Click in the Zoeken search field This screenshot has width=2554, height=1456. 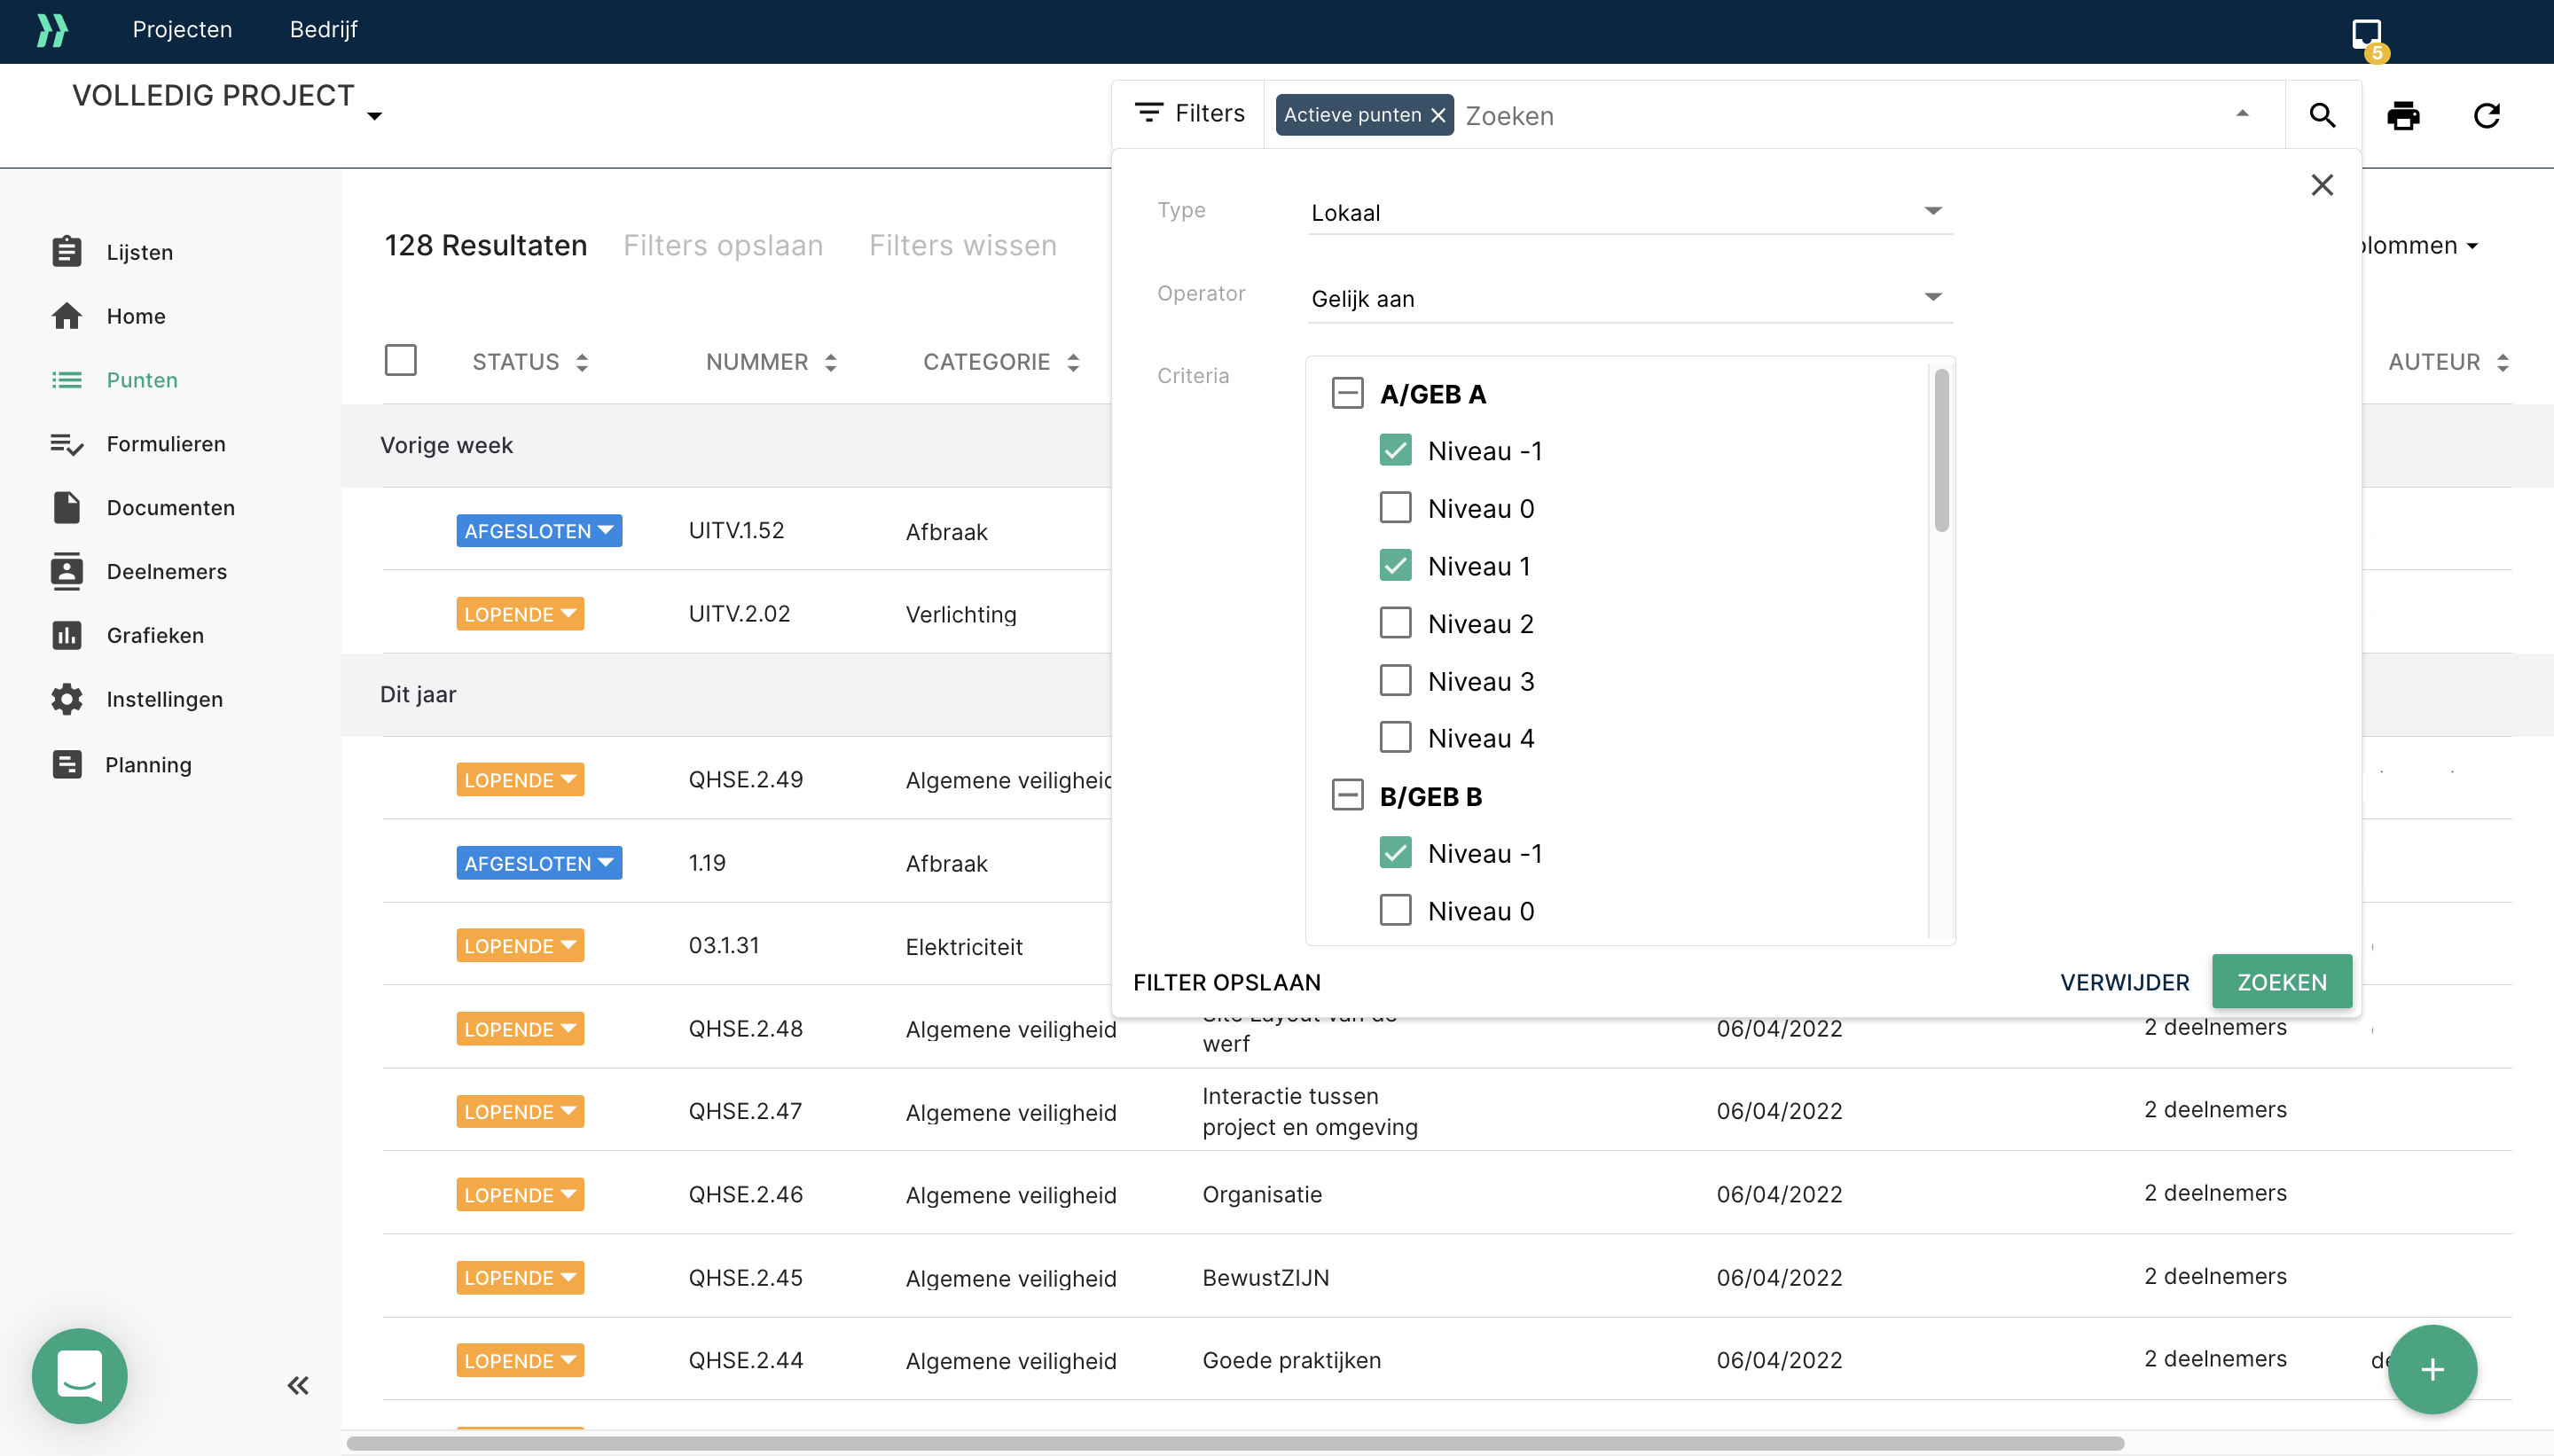pyautogui.click(x=1840, y=115)
